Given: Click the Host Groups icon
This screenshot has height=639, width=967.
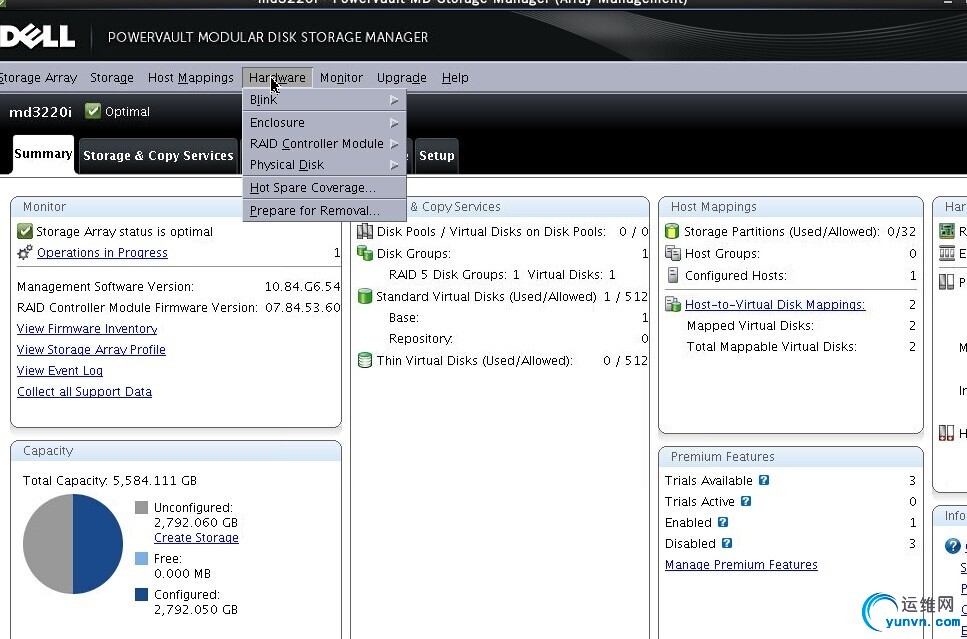Looking at the screenshot, I should (673, 253).
